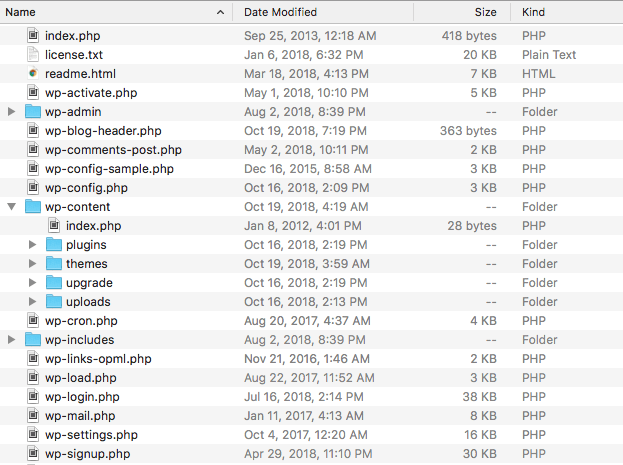
Task: Select the wp-settings.php file name
Action: [x=91, y=435]
